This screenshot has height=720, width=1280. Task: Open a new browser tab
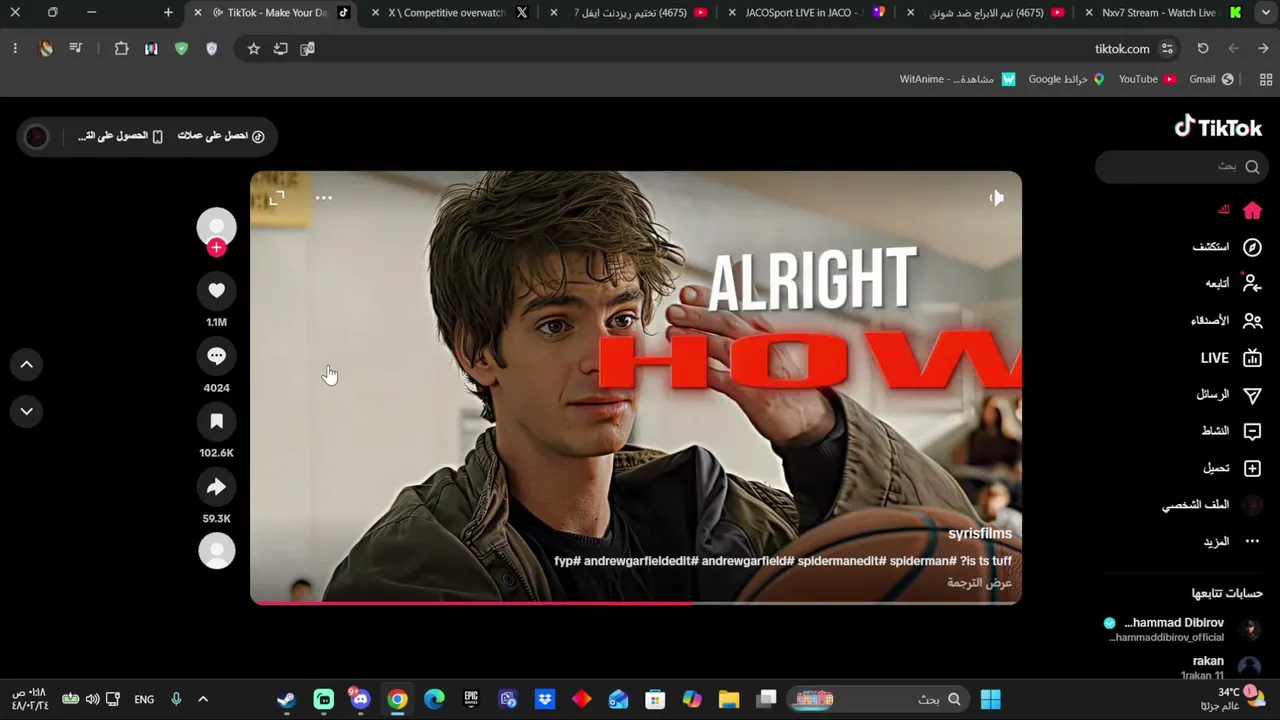tap(168, 13)
